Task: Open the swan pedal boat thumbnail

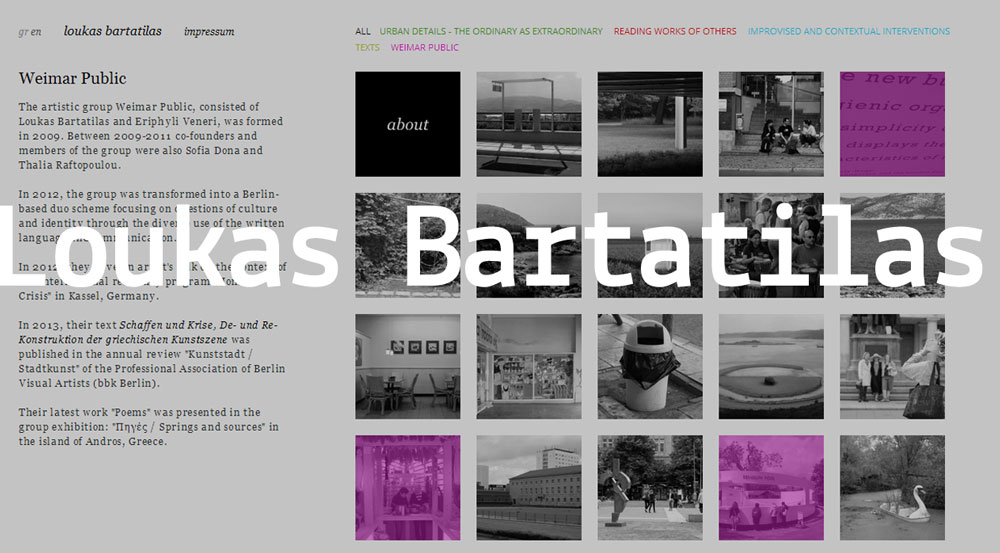Action: point(892,487)
